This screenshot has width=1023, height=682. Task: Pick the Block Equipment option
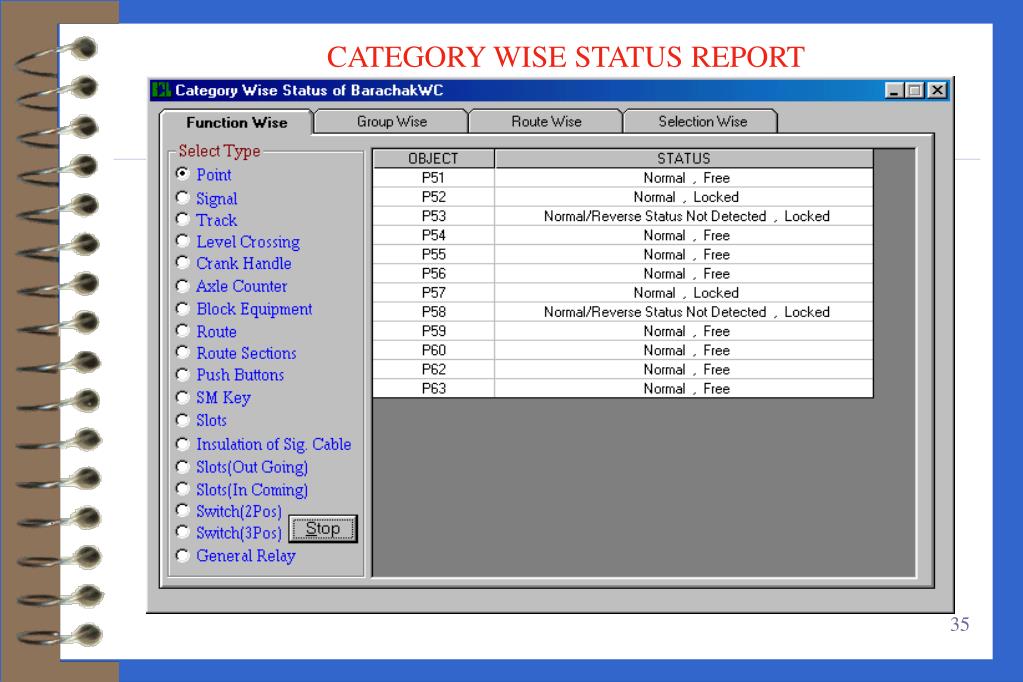click(183, 309)
